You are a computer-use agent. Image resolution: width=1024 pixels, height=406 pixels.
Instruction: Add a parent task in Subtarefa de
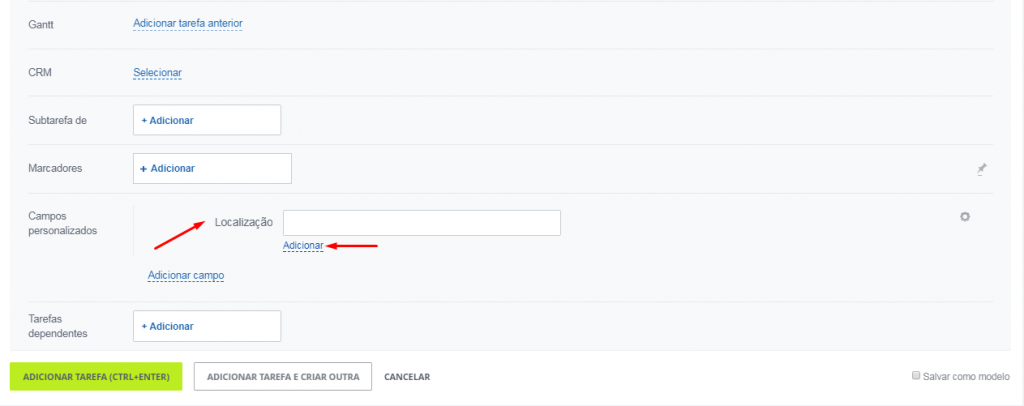click(x=207, y=120)
